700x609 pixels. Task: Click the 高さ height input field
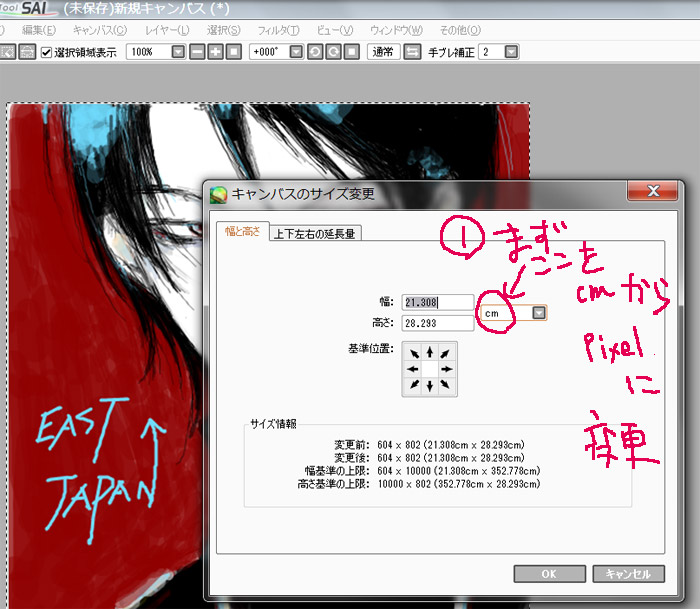point(438,323)
